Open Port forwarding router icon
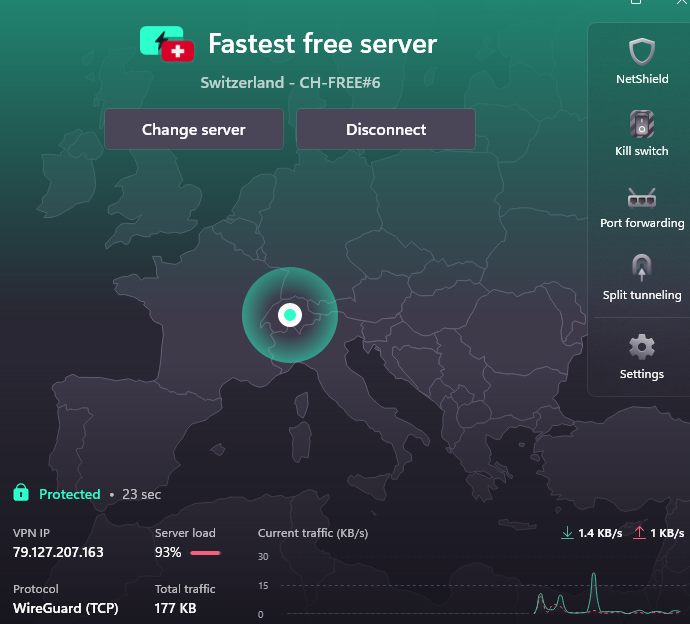This screenshot has width=690, height=624. pos(642,198)
